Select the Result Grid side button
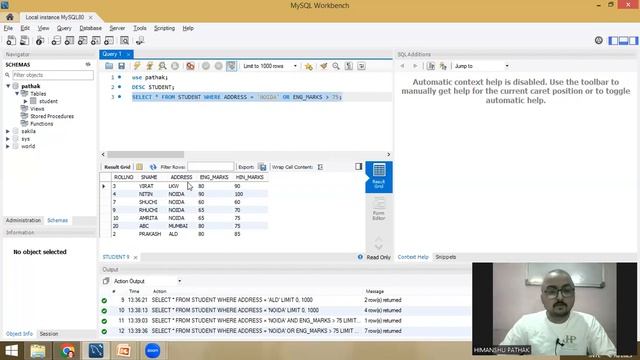Image resolution: width=640 pixels, height=360 pixels. click(379, 177)
